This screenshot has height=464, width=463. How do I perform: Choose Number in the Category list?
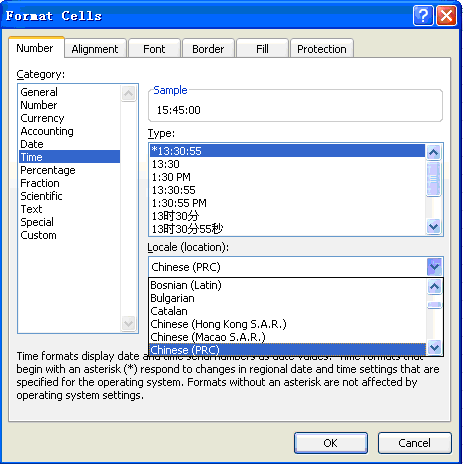(x=69, y=105)
